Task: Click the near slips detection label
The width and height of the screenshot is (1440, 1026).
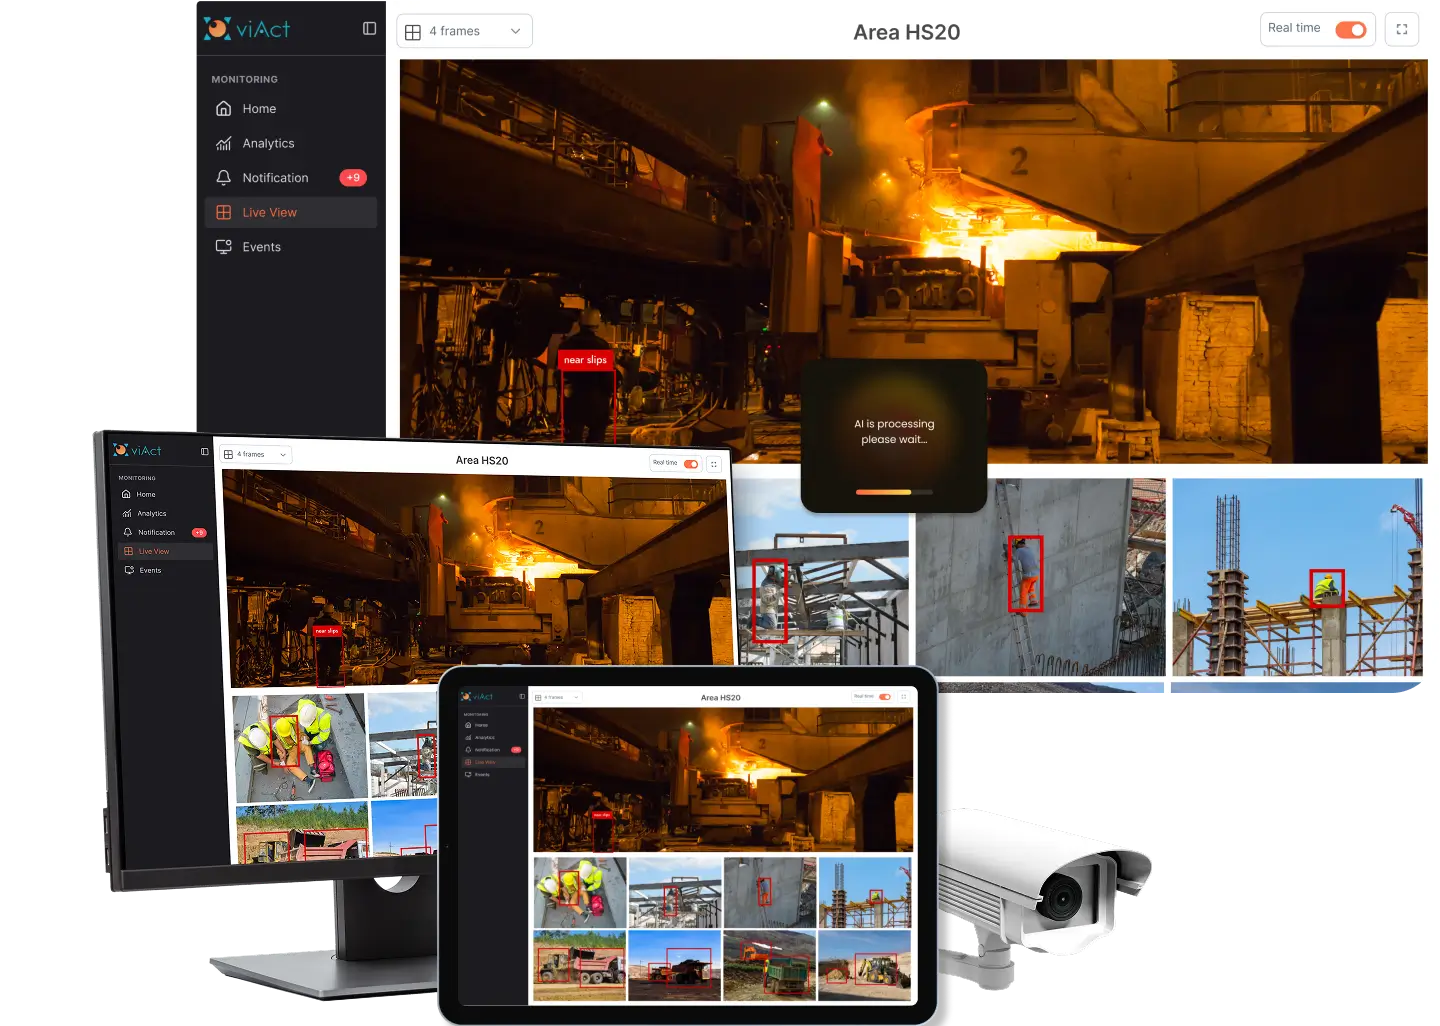Action: [x=585, y=360]
